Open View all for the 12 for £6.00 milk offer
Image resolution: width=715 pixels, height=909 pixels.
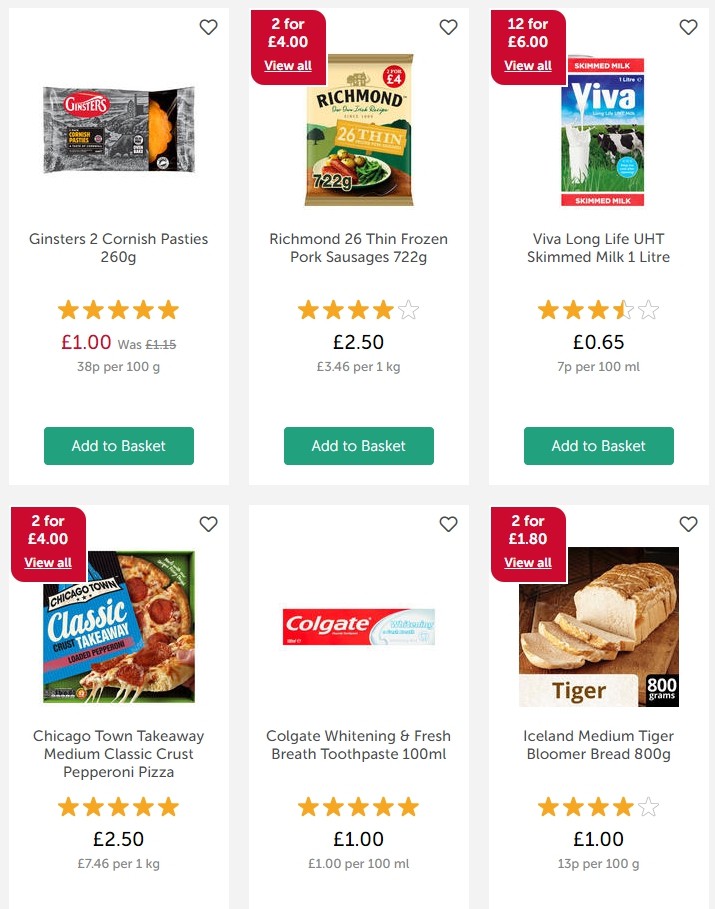click(528, 65)
